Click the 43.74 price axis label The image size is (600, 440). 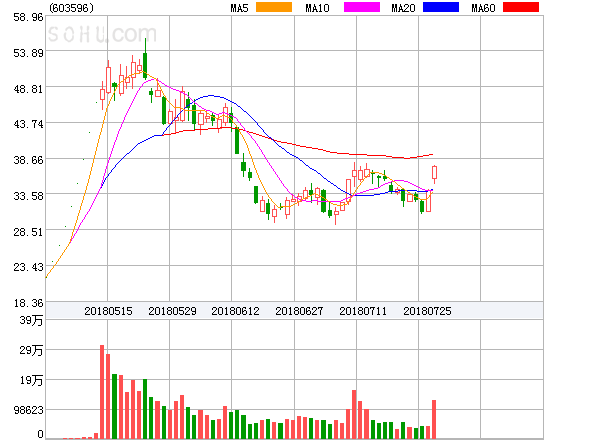[x=28, y=124]
